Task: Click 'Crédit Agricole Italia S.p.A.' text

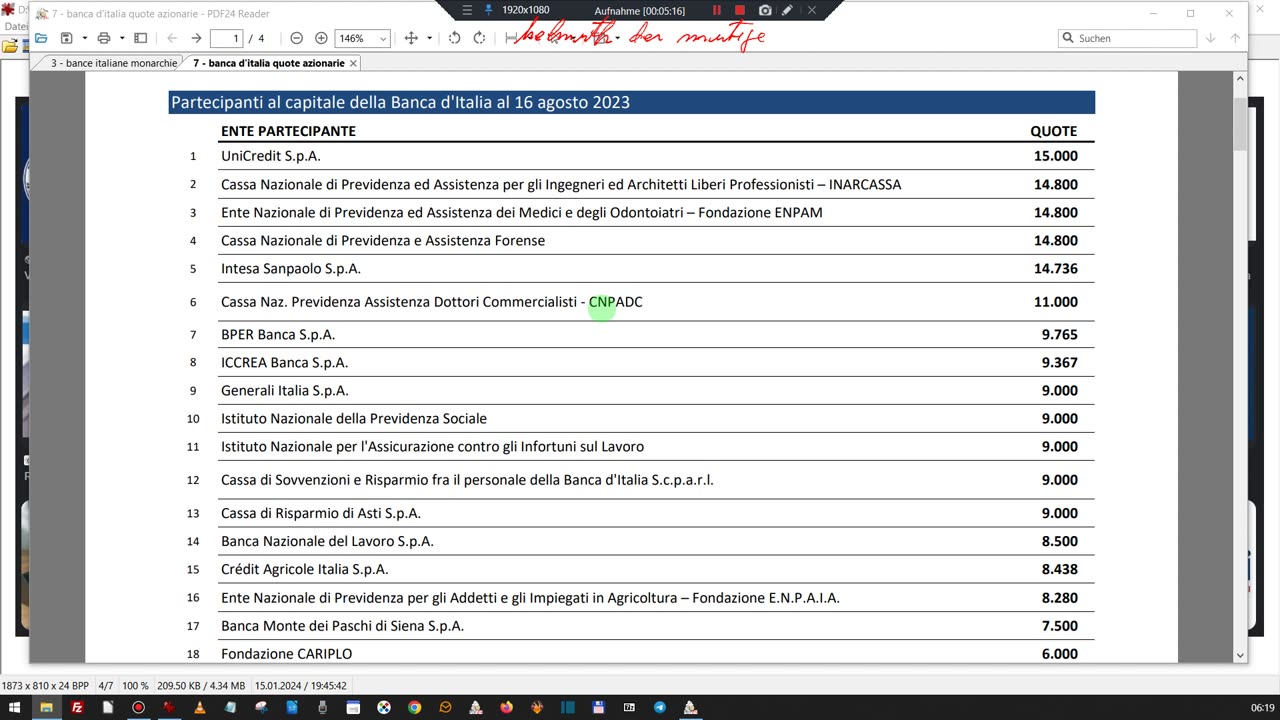Action: (304, 569)
